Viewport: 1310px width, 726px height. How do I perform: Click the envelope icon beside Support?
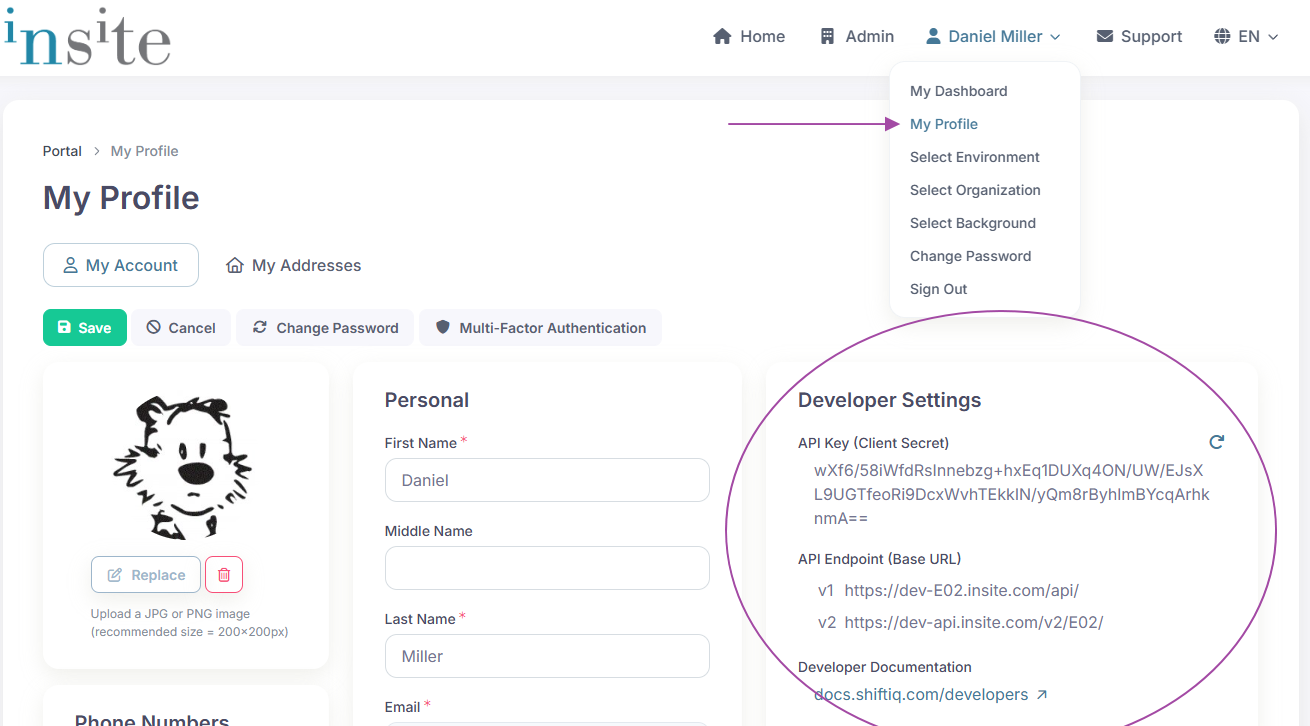pos(1105,36)
